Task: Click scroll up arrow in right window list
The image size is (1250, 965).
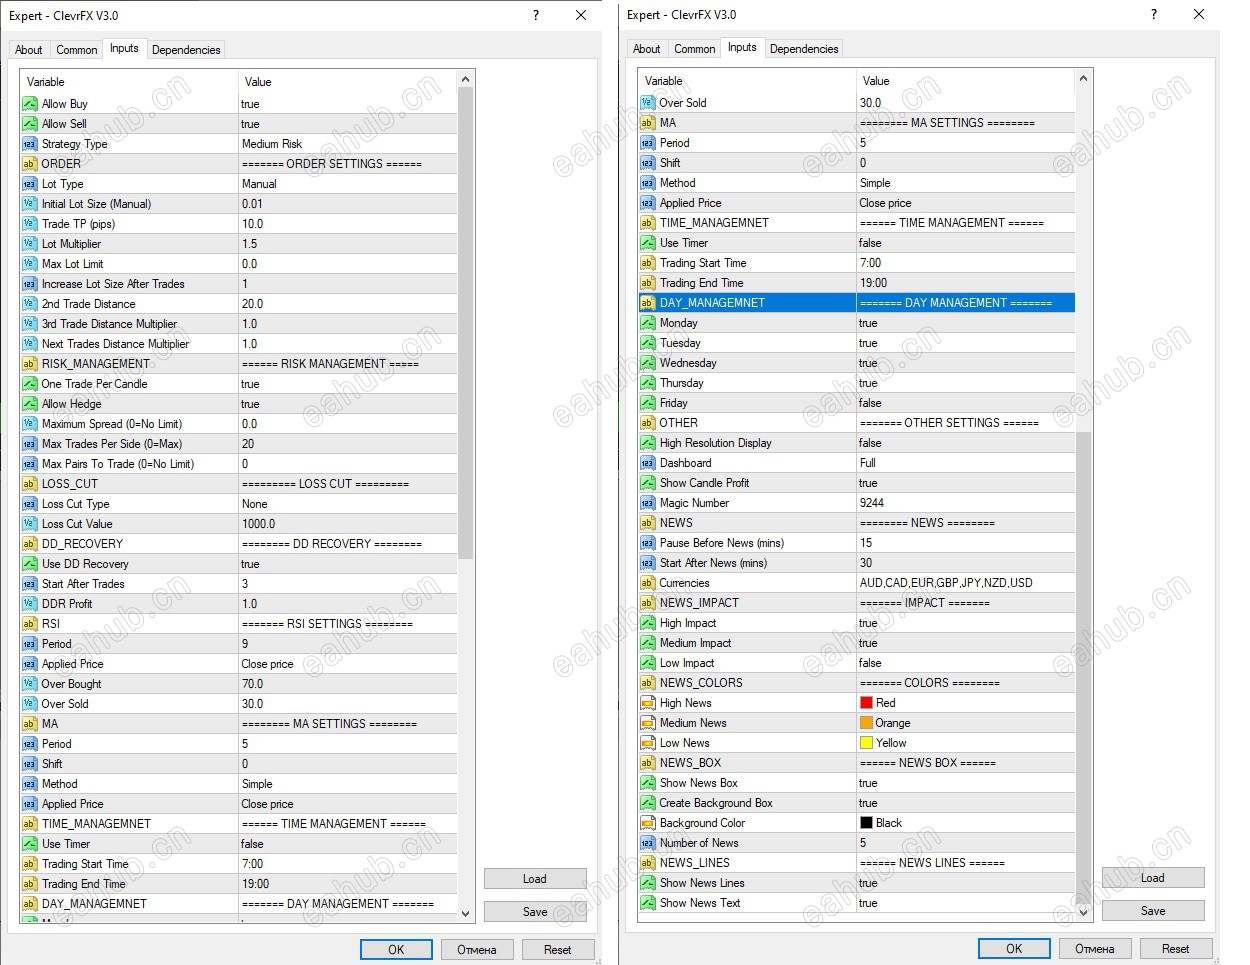Action: pyautogui.click(x=1083, y=78)
